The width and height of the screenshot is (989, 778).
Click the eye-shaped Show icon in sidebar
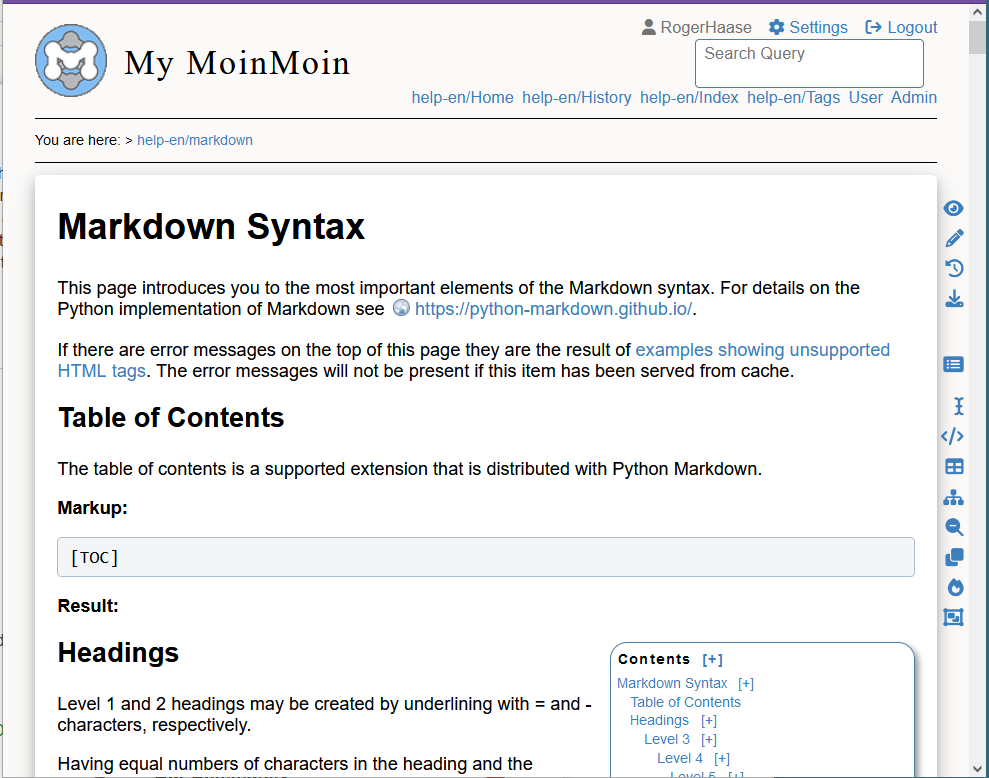coord(954,208)
